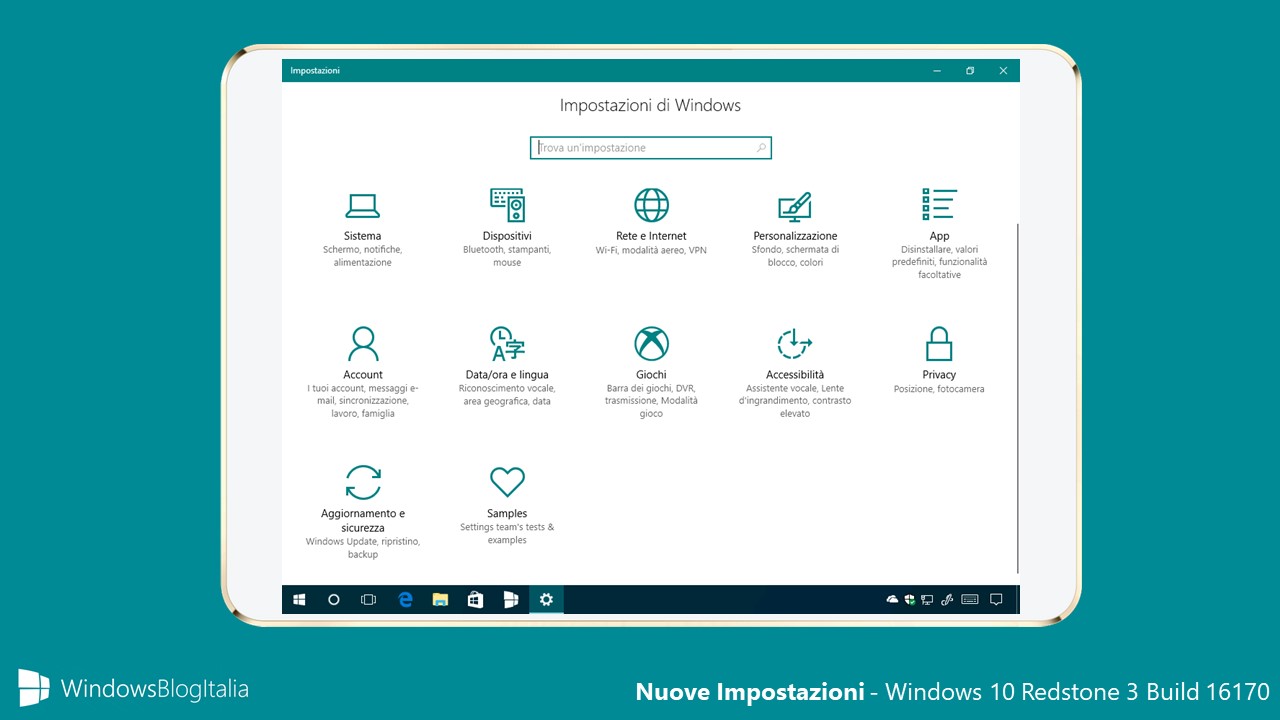The image size is (1280, 720).
Task: Open the Store bag icon on the taskbar
Action: [x=476, y=599]
